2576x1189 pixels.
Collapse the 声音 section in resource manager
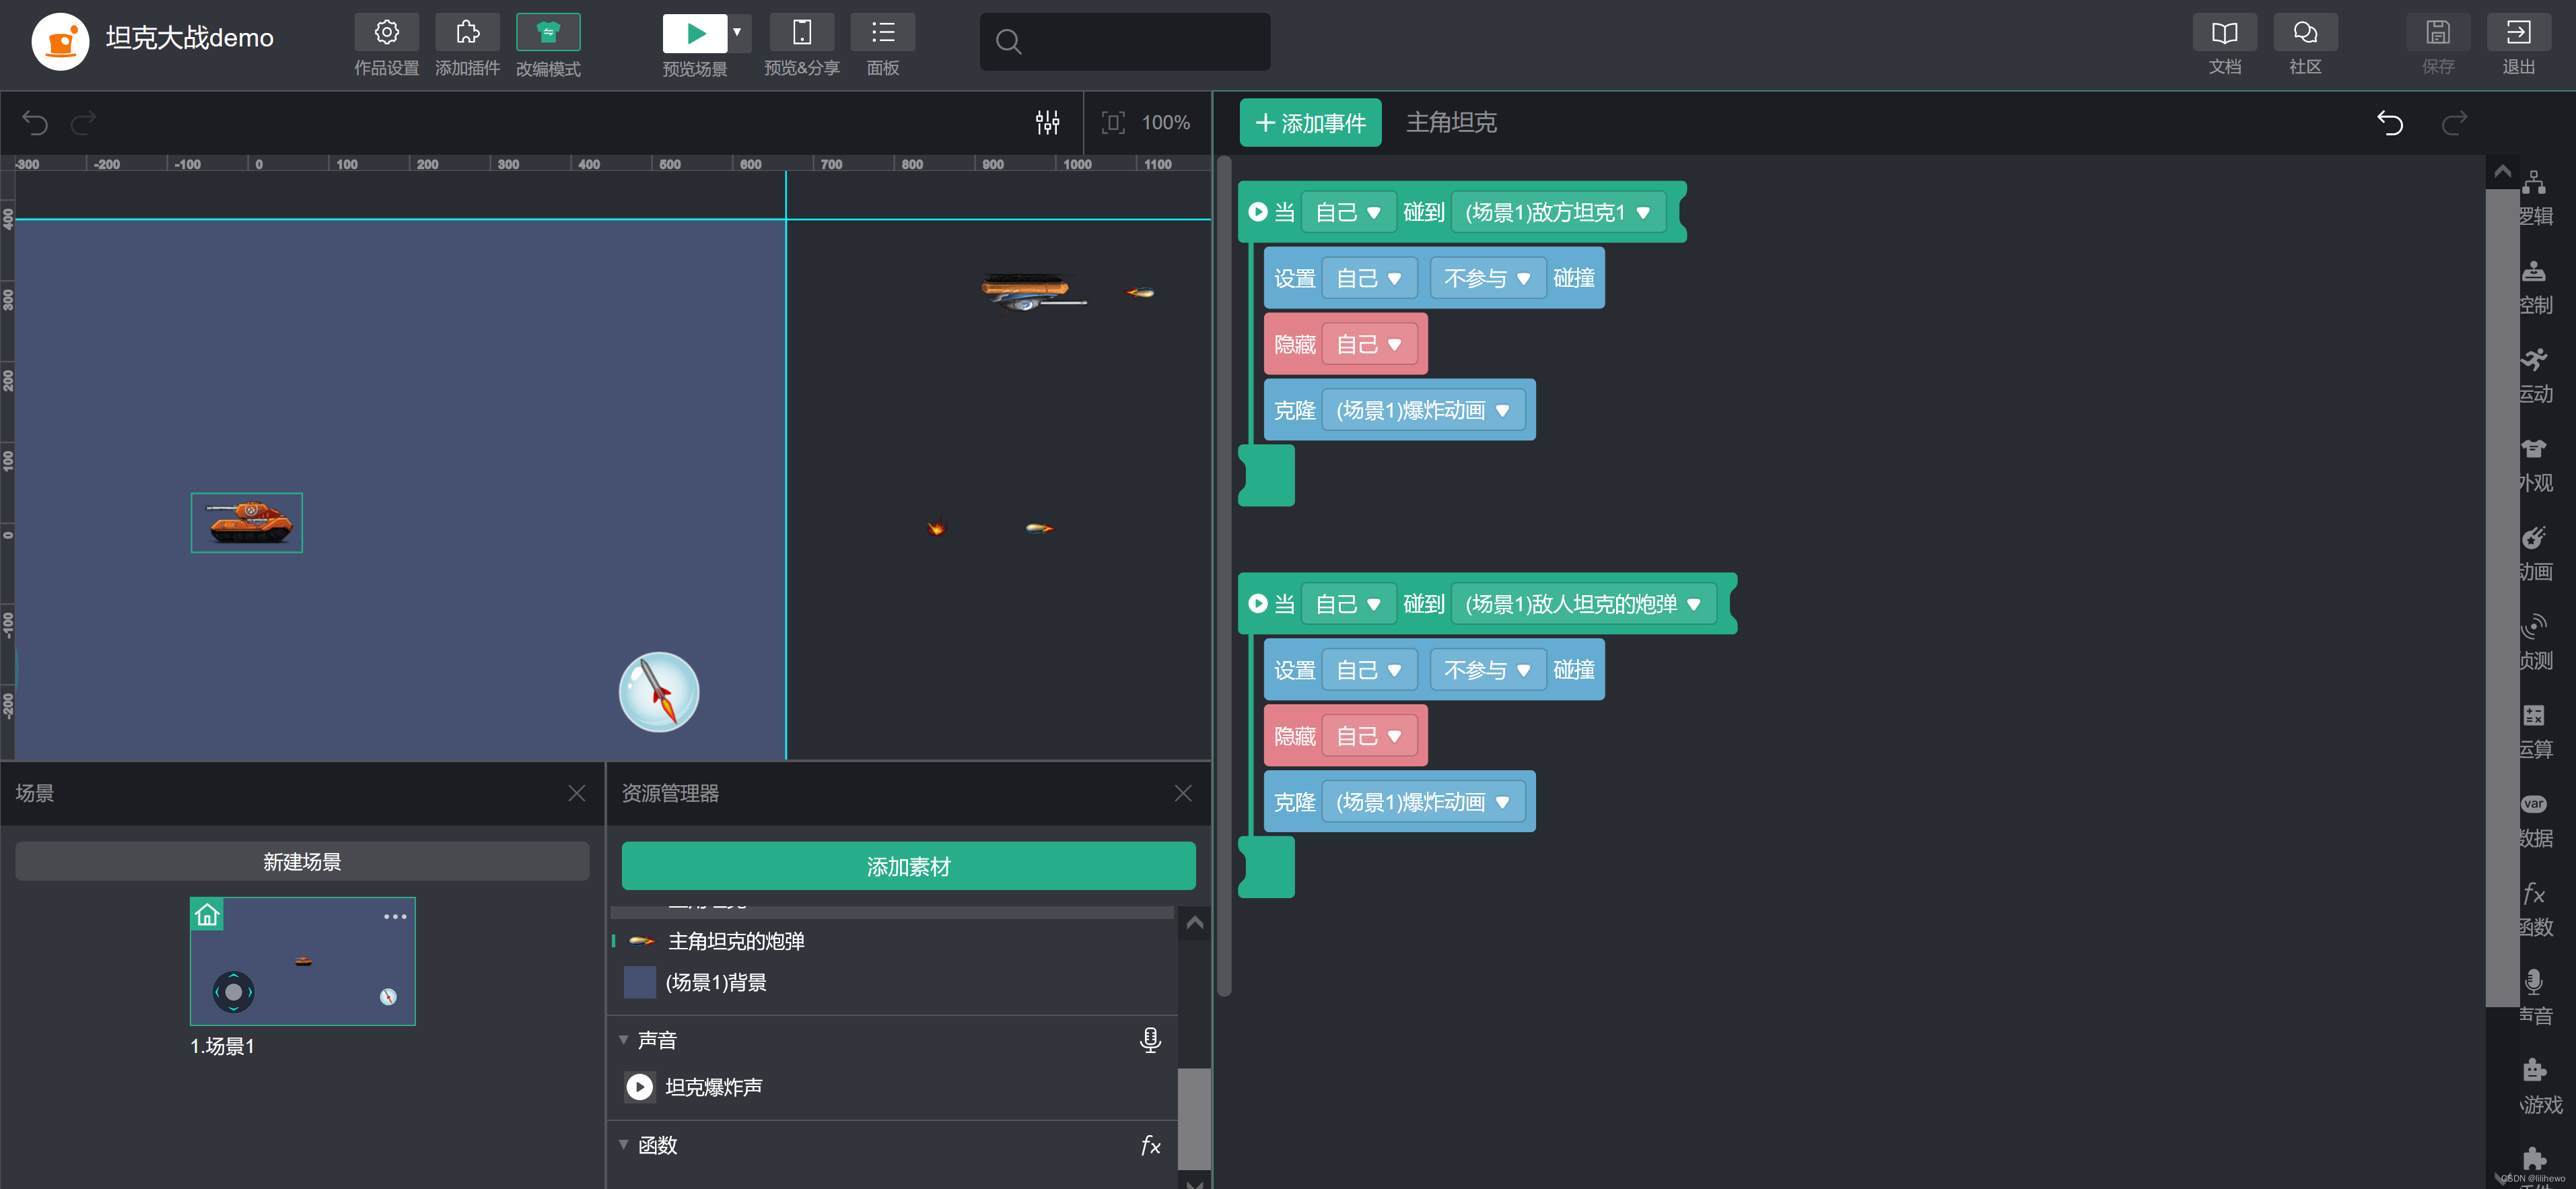point(624,1040)
